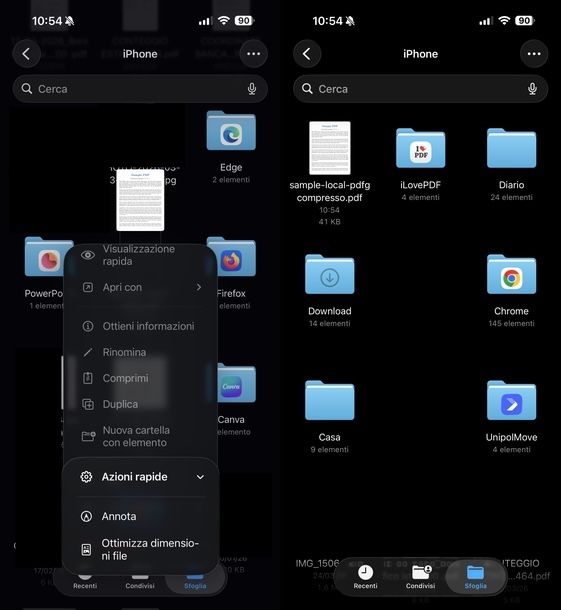Tap microphone icon in left search bar
561x610 pixels.
tap(252, 89)
